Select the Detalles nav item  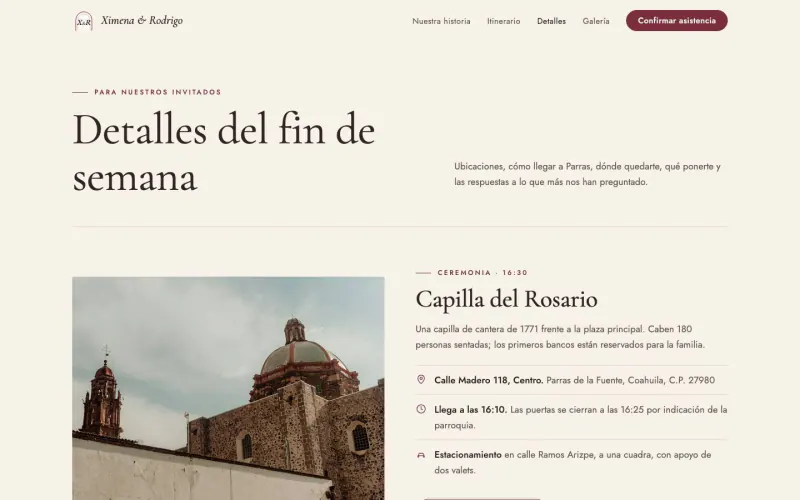[x=552, y=21]
